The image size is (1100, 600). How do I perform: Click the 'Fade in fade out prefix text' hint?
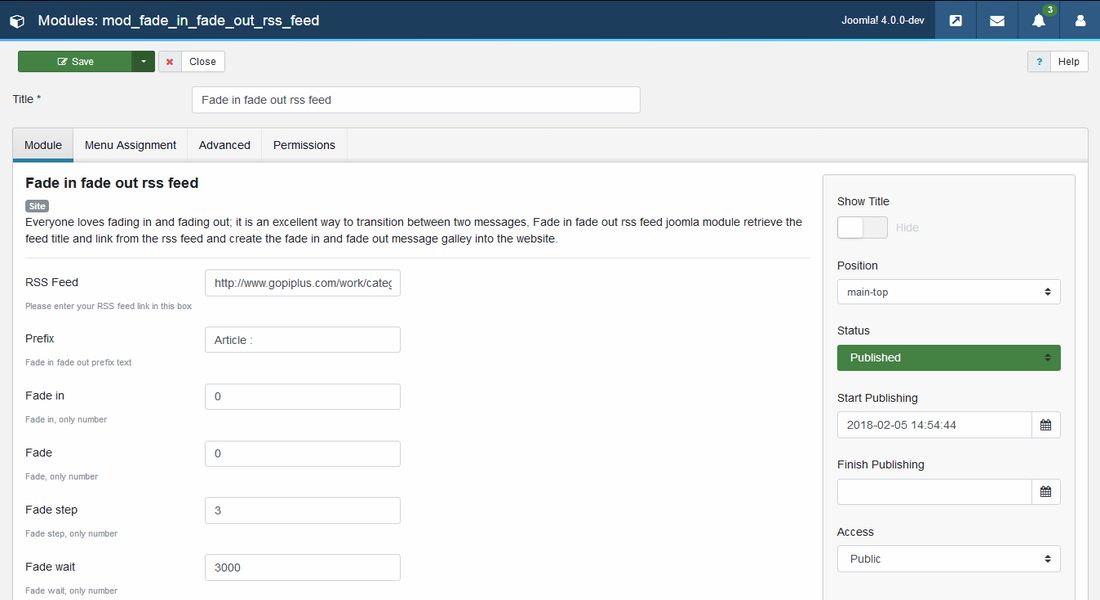point(79,363)
